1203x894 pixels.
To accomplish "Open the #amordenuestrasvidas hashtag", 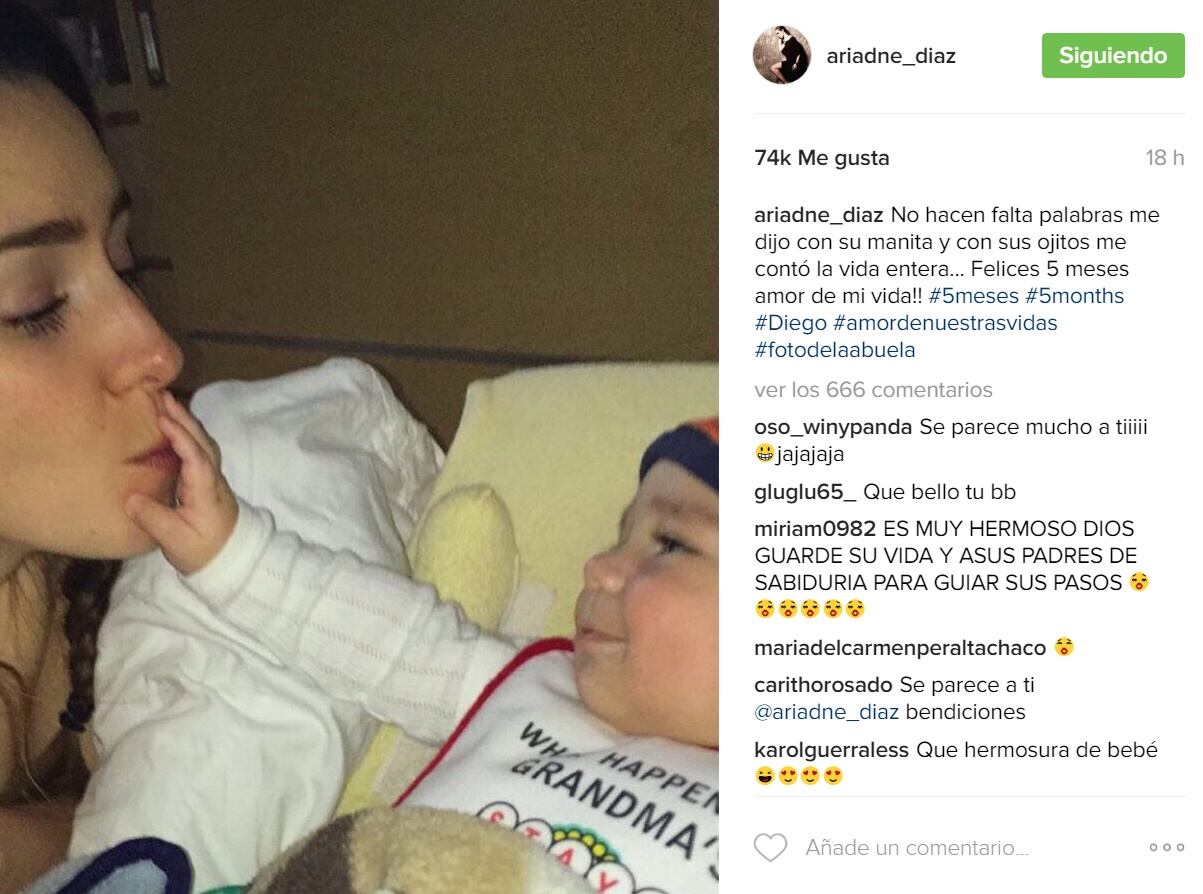I will [945, 323].
